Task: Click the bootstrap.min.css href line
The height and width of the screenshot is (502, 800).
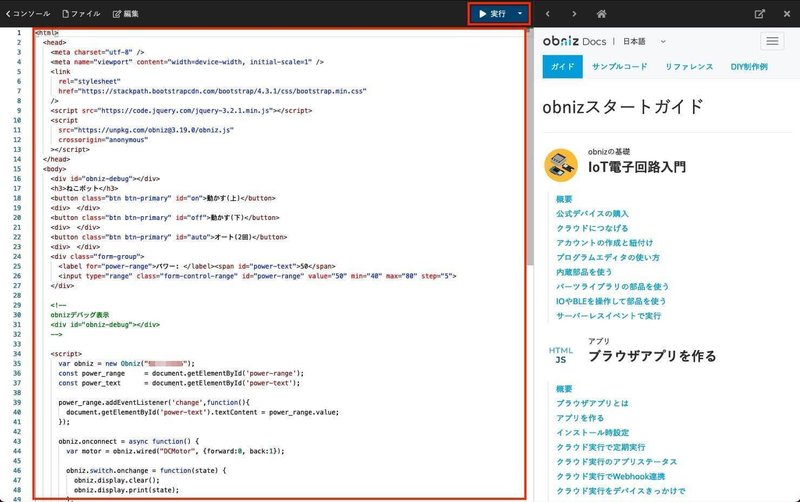Action: [x=212, y=91]
